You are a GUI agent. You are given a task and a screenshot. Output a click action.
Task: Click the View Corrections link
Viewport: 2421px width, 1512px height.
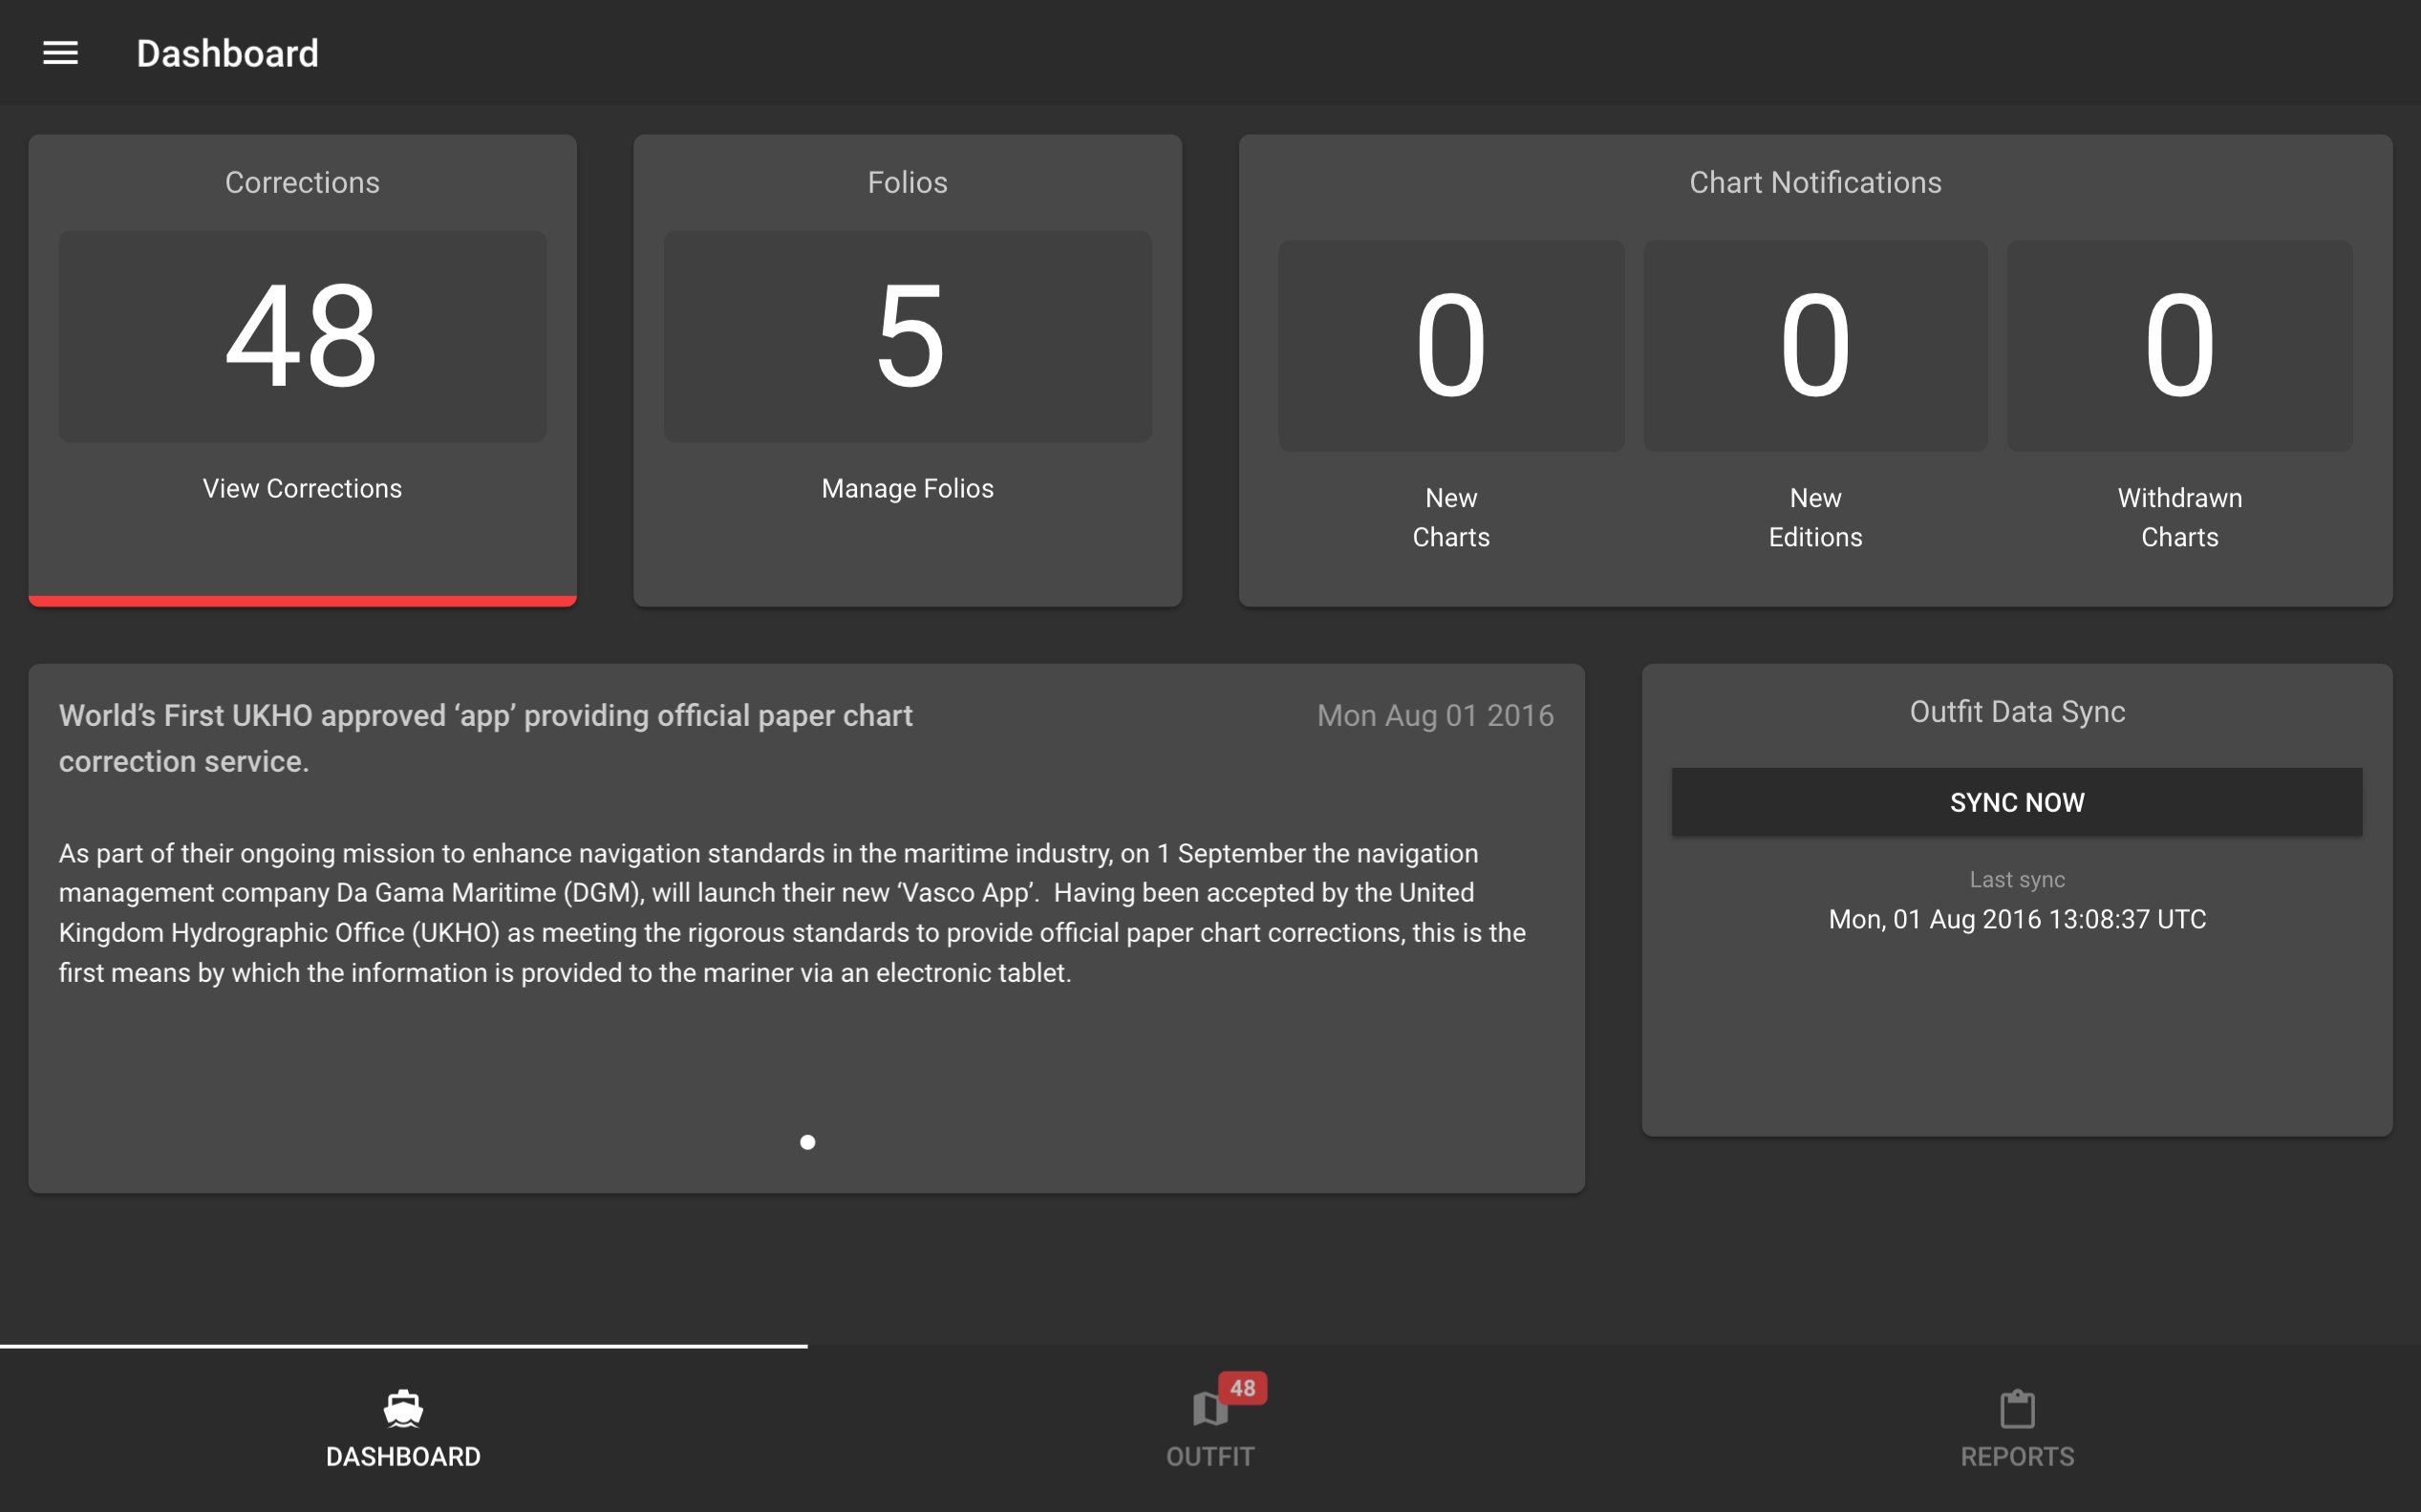point(302,488)
